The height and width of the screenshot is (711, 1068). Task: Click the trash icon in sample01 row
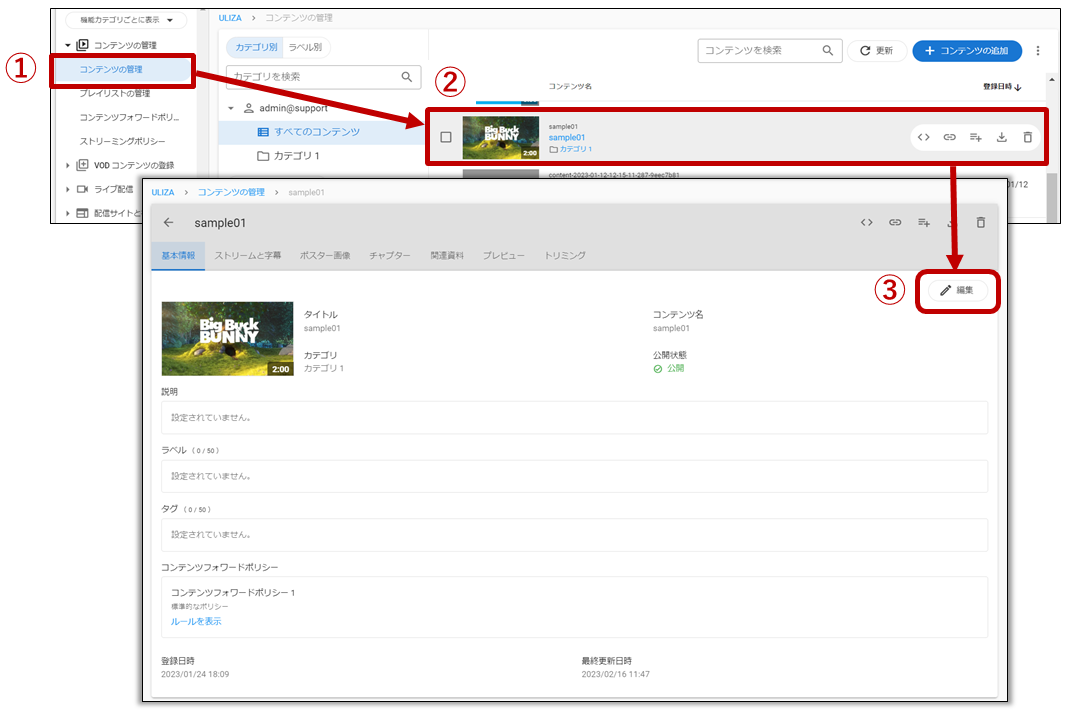coord(1027,137)
